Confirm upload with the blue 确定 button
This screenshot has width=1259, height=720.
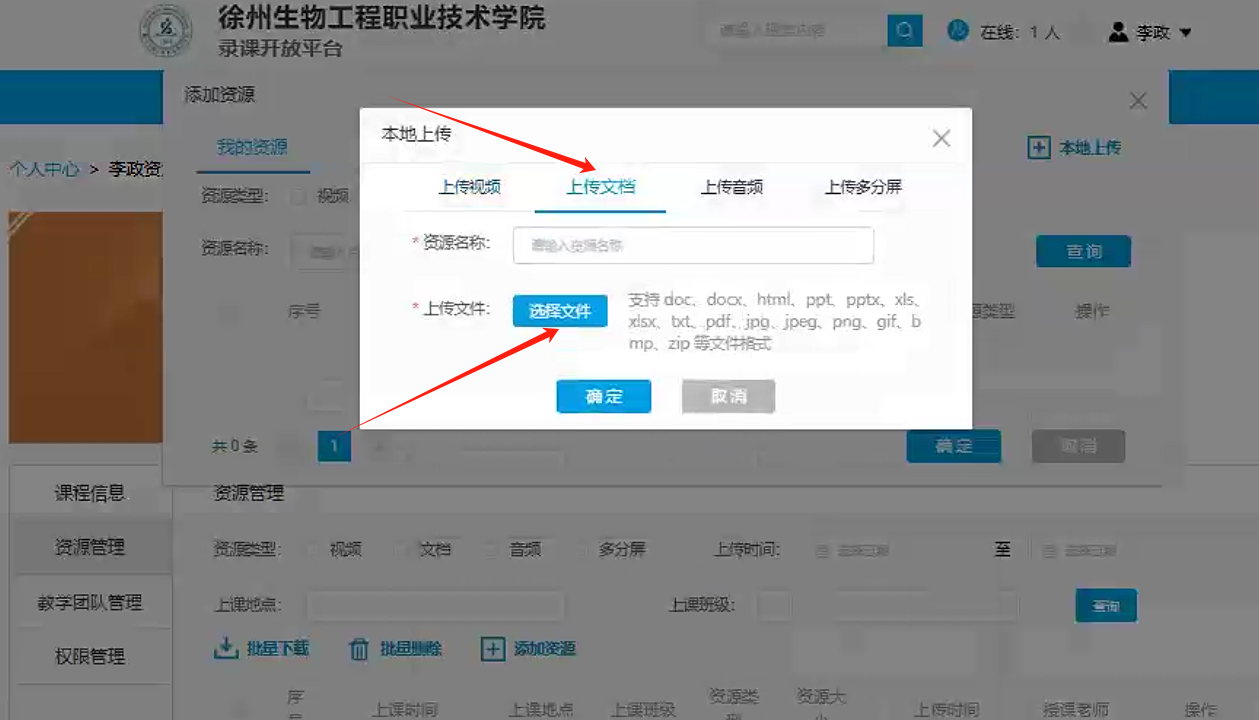(603, 396)
